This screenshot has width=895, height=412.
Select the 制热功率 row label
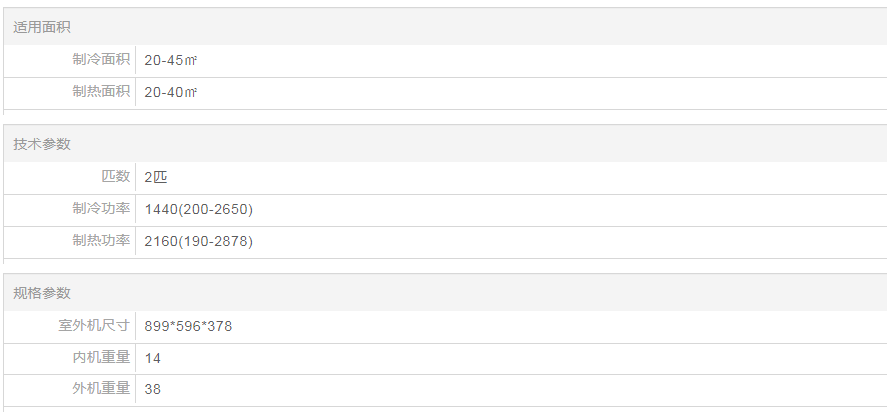tap(101, 241)
